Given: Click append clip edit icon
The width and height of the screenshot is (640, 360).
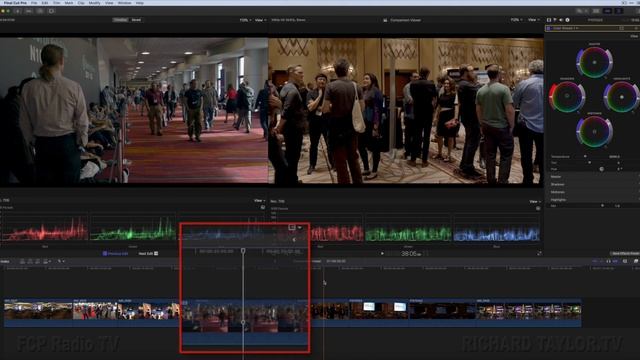Looking at the screenshot, I should tap(37, 261).
